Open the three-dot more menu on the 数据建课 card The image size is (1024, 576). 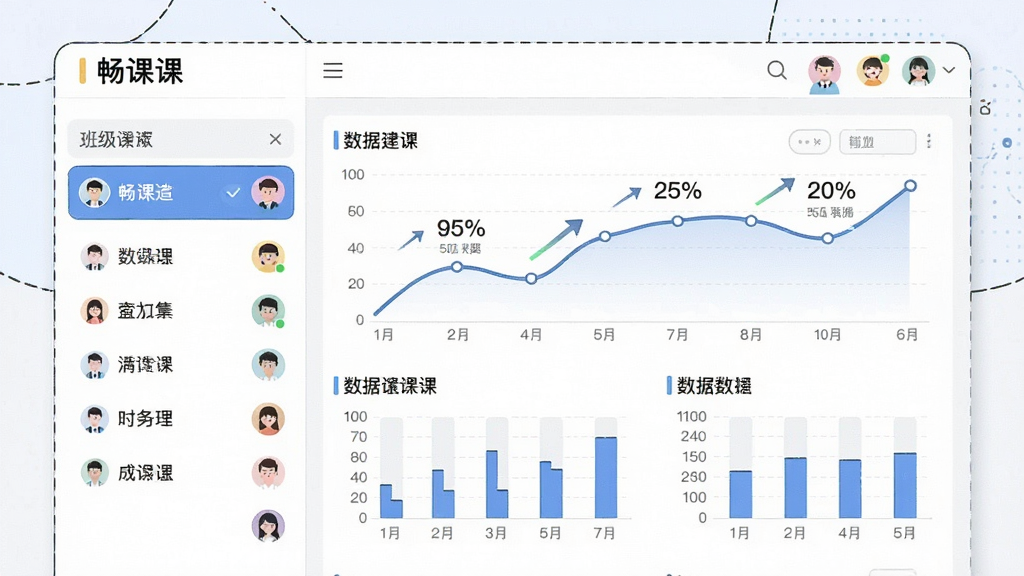click(x=929, y=141)
